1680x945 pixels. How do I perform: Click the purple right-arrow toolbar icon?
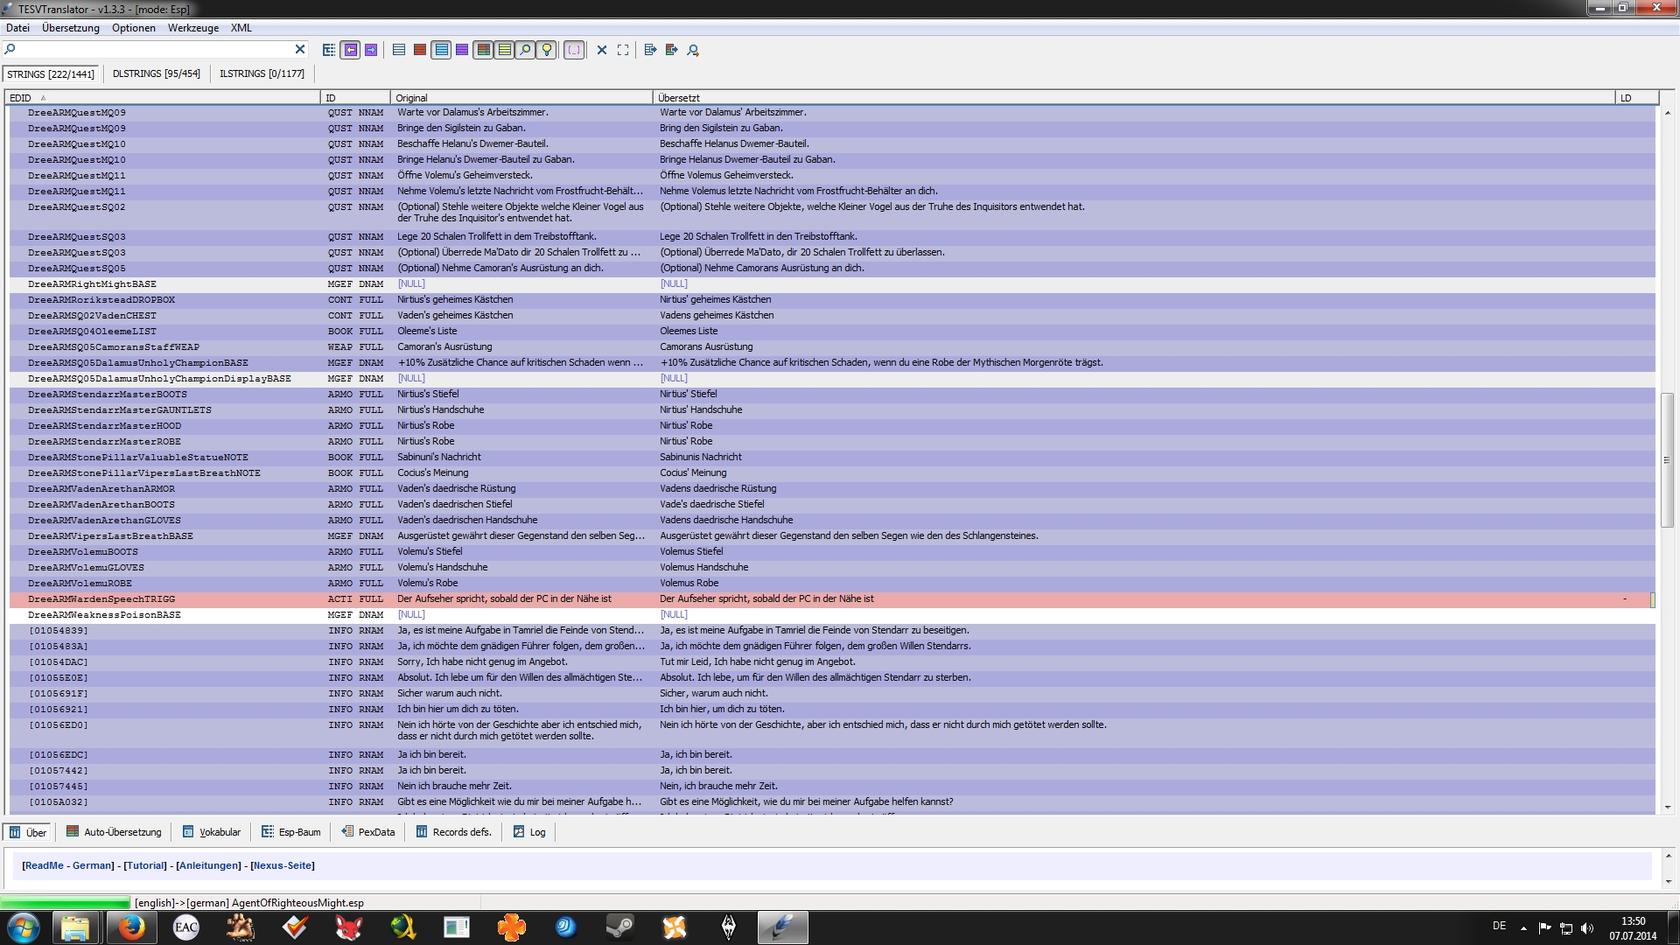371,50
